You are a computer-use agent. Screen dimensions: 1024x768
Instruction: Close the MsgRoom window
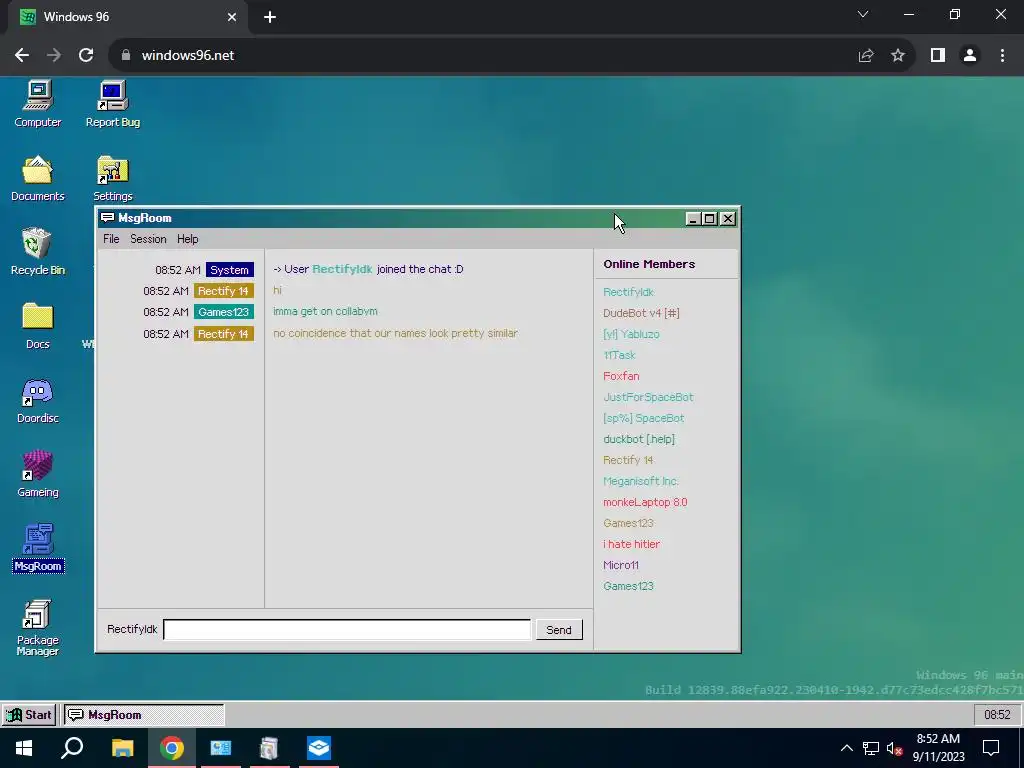[x=728, y=219]
